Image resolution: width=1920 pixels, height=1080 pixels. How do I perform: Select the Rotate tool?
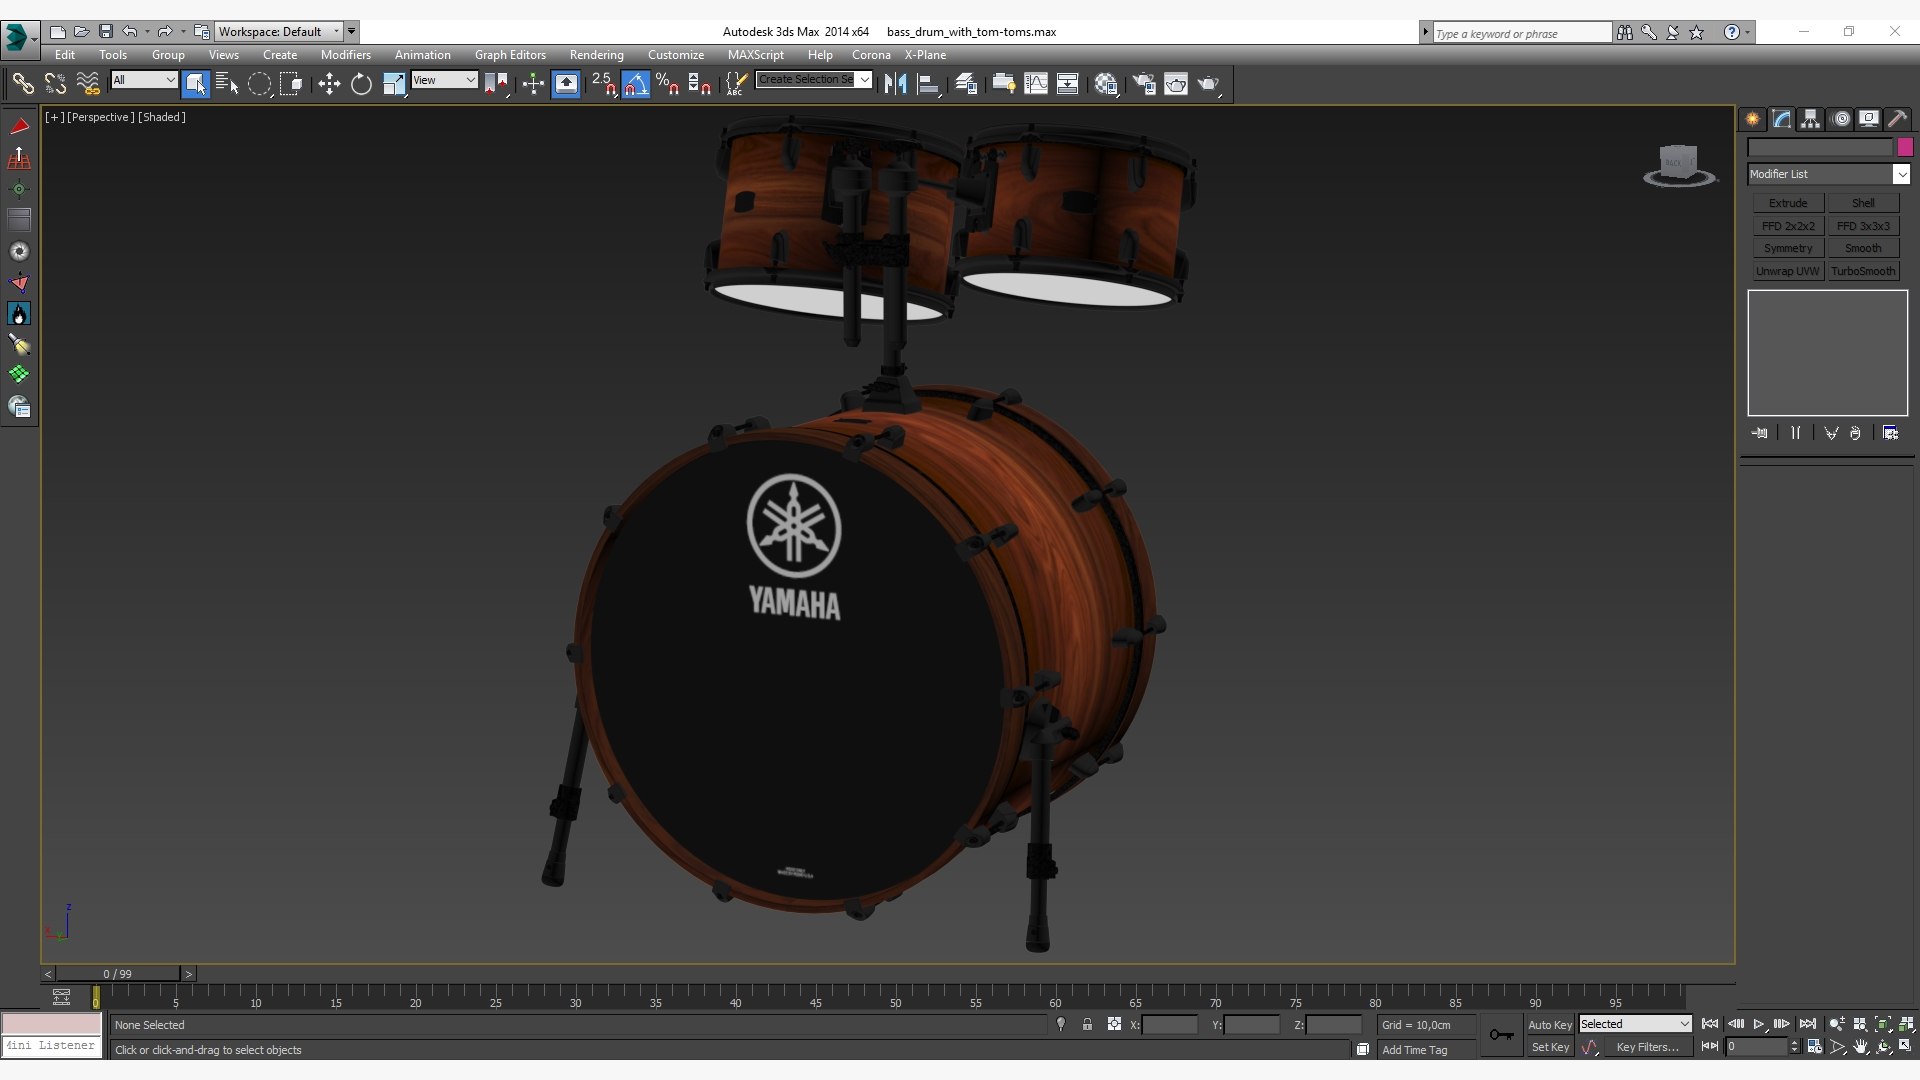click(361, 84)
